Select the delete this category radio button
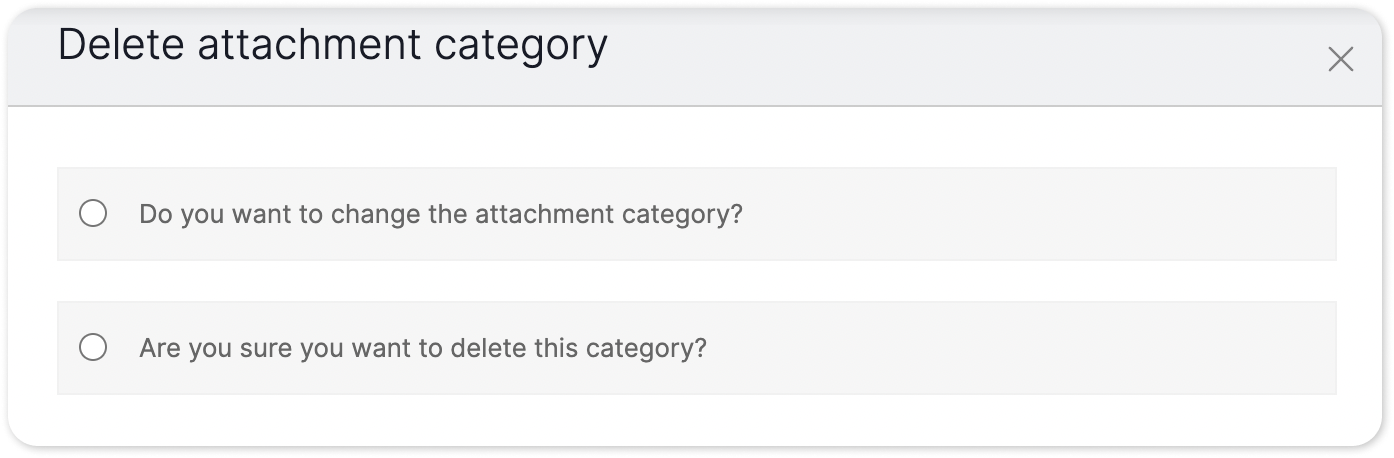Viewport: 1394px width, 458px height. click(x=93, y=348)
